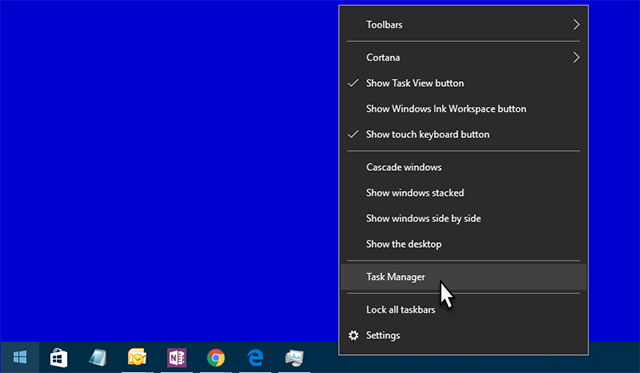640x373 pixels.
Task: Toggle Show Task View button option
Action: coord(463,83)
